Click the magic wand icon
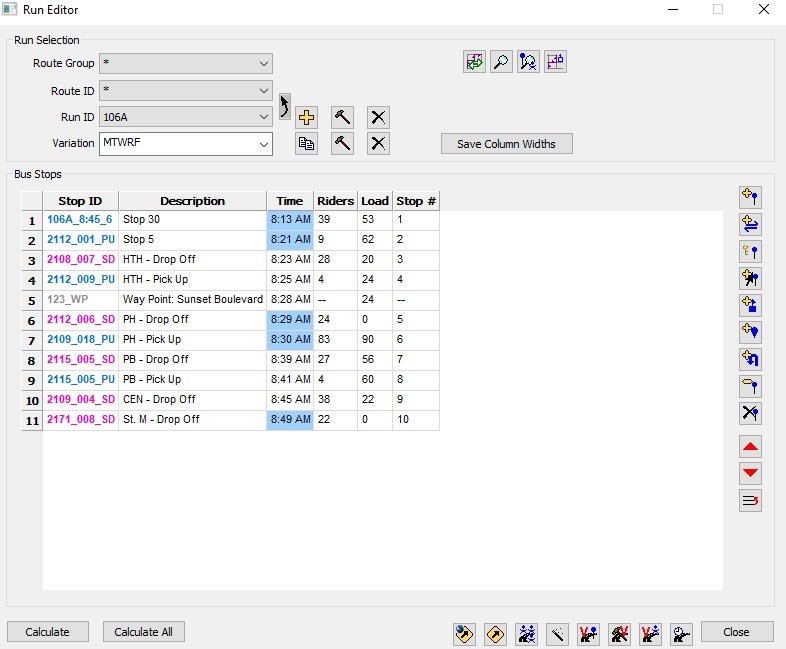The image size is (786, 649). 557,634
